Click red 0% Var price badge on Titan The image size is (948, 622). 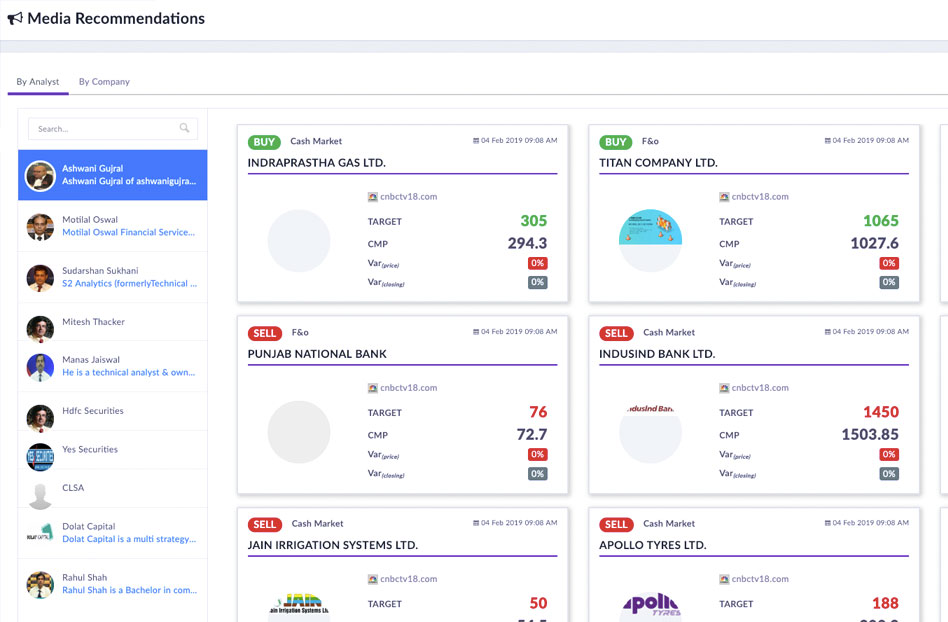[888, 263]
